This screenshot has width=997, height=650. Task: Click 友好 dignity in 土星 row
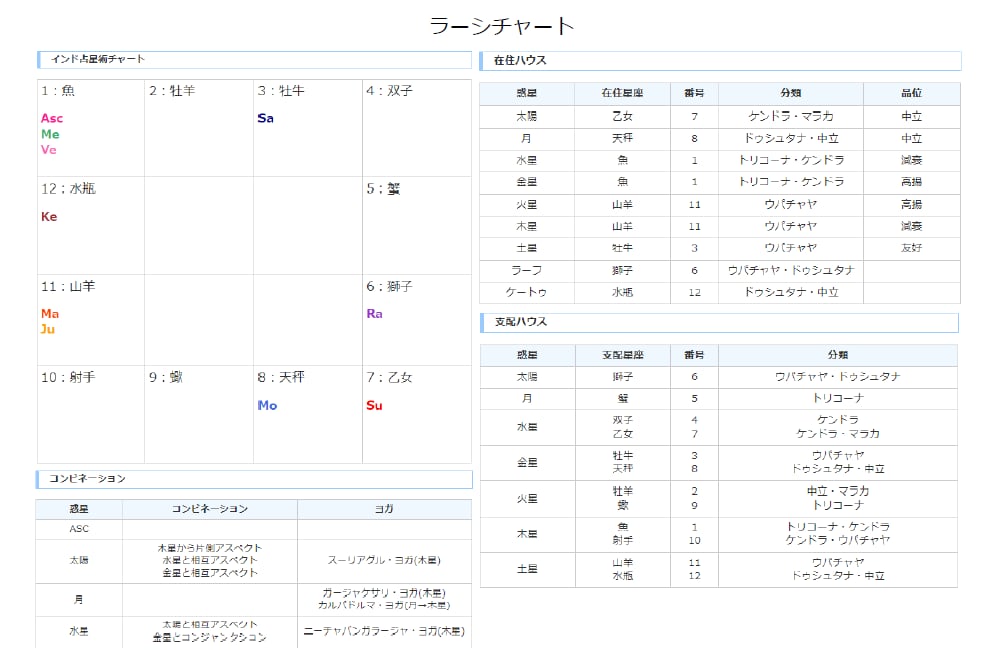point(911,248)
